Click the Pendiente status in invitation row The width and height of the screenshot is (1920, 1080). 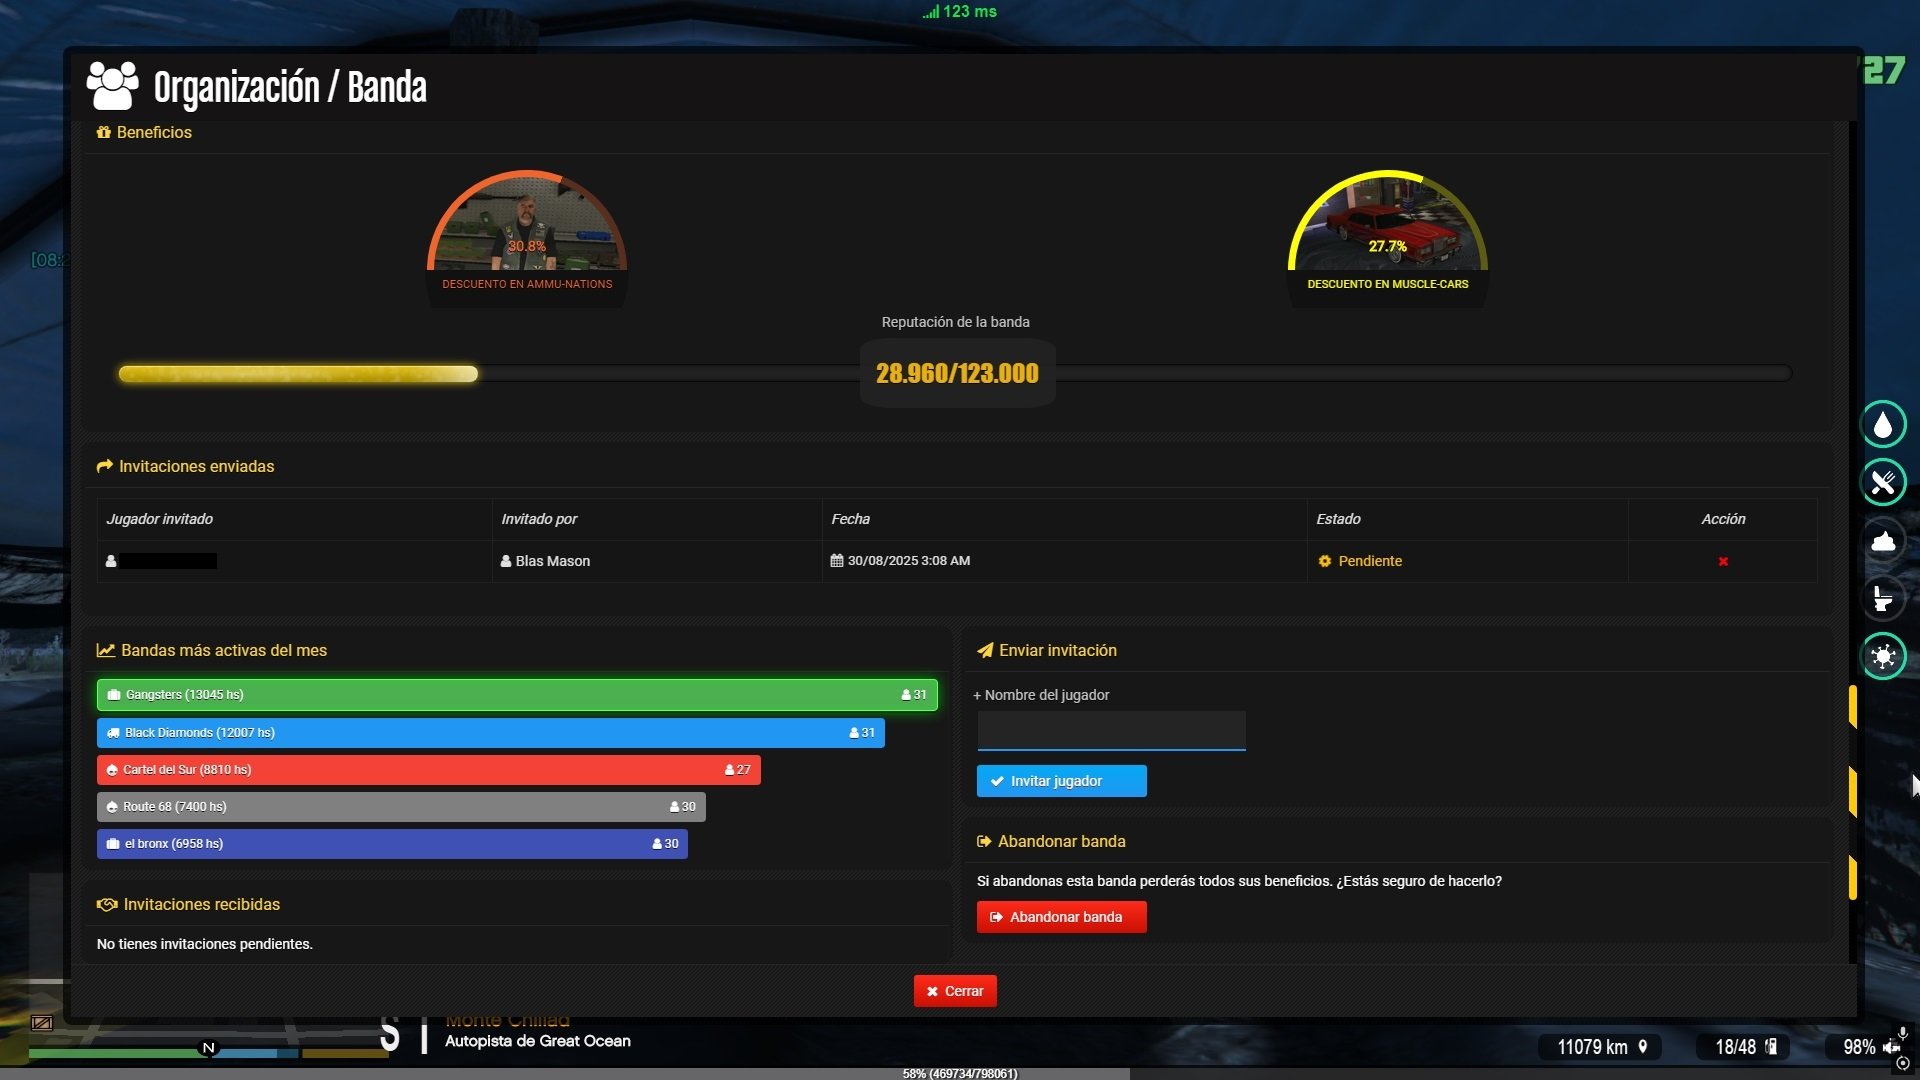[1369, 561]
